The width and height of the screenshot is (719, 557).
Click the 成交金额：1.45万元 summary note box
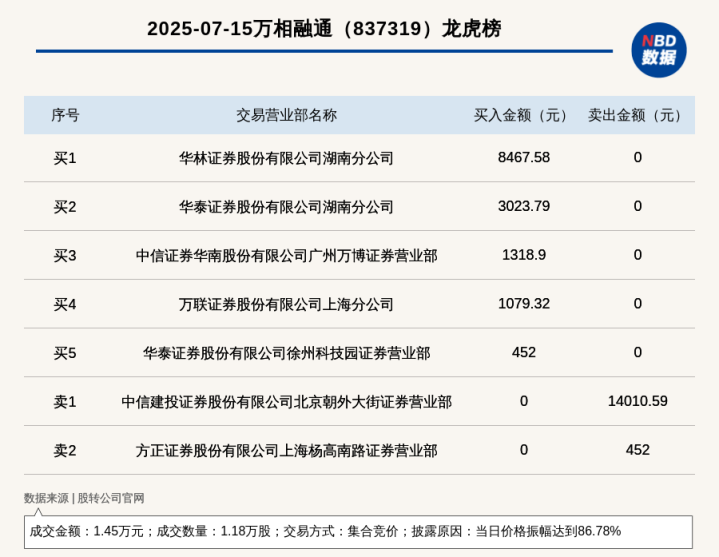[x=358, y=532]
